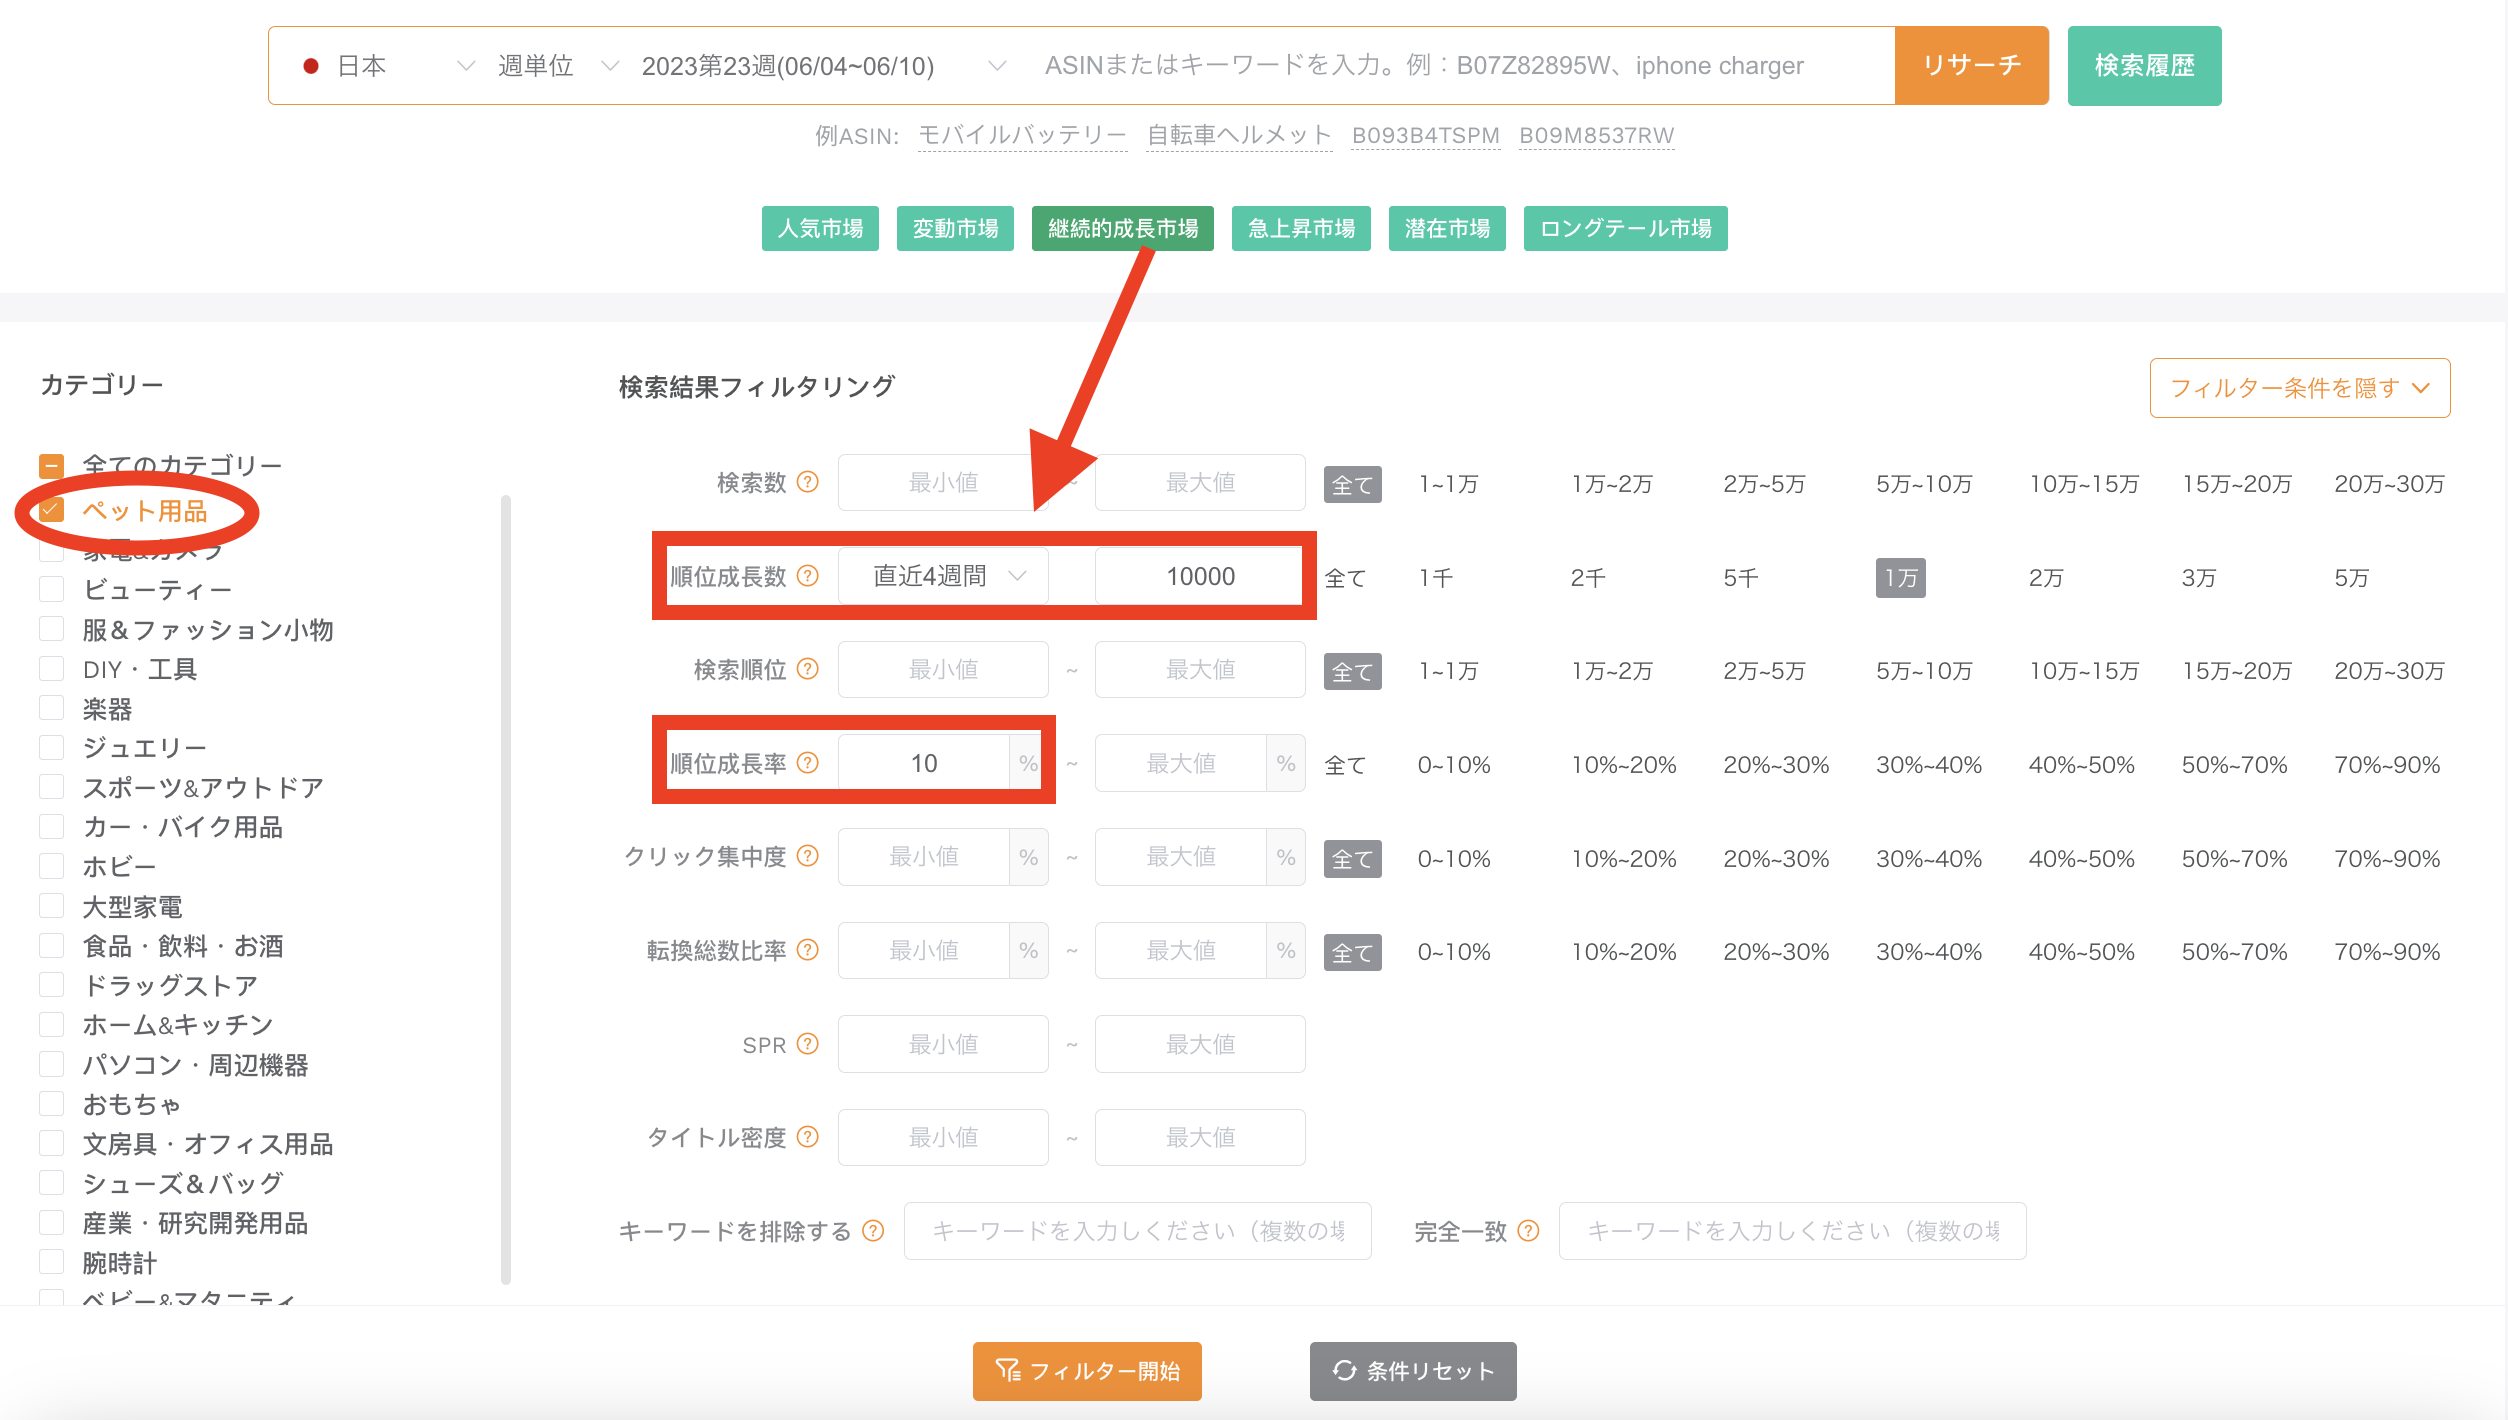Select 10%~20% preset in 順位成長率 row
Viewport: 2508px width, 1420px height.
click(1624, 765)
